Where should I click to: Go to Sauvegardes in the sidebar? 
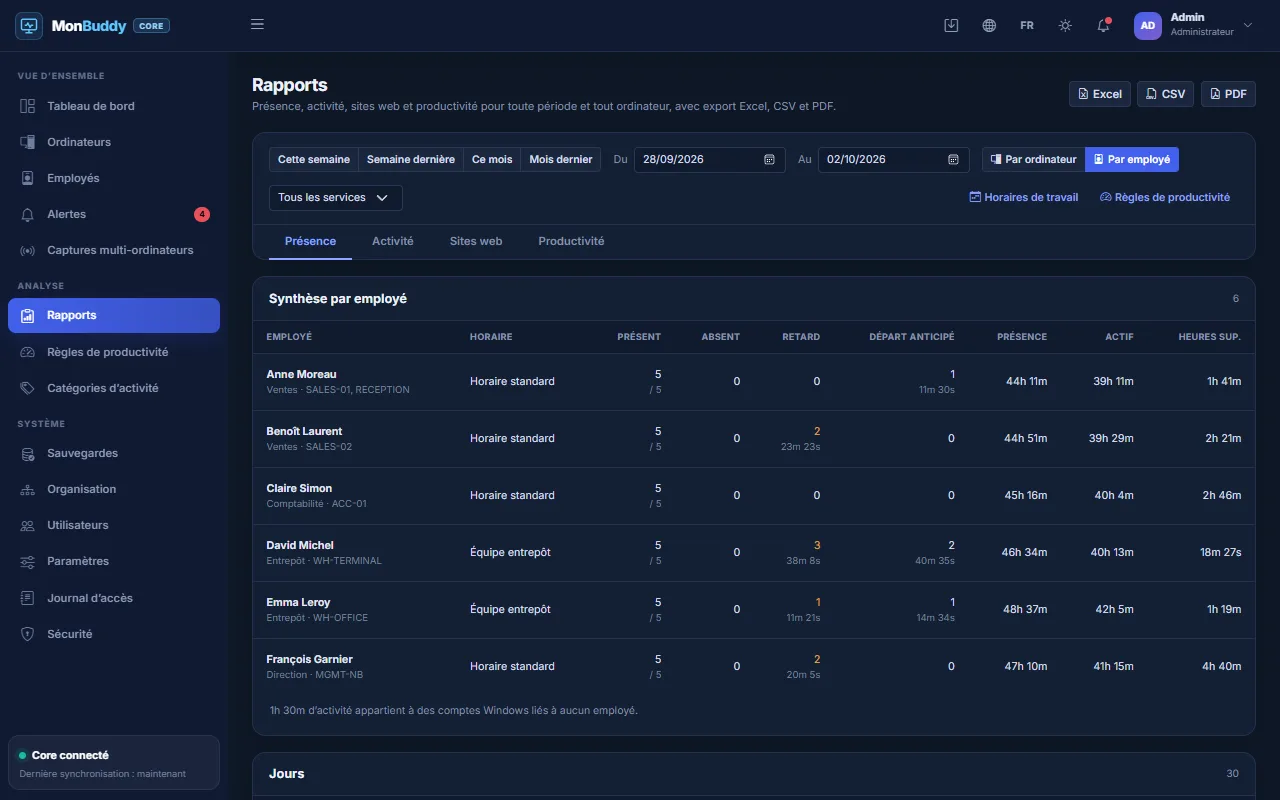pyautogui.click(x=114, y=453)
